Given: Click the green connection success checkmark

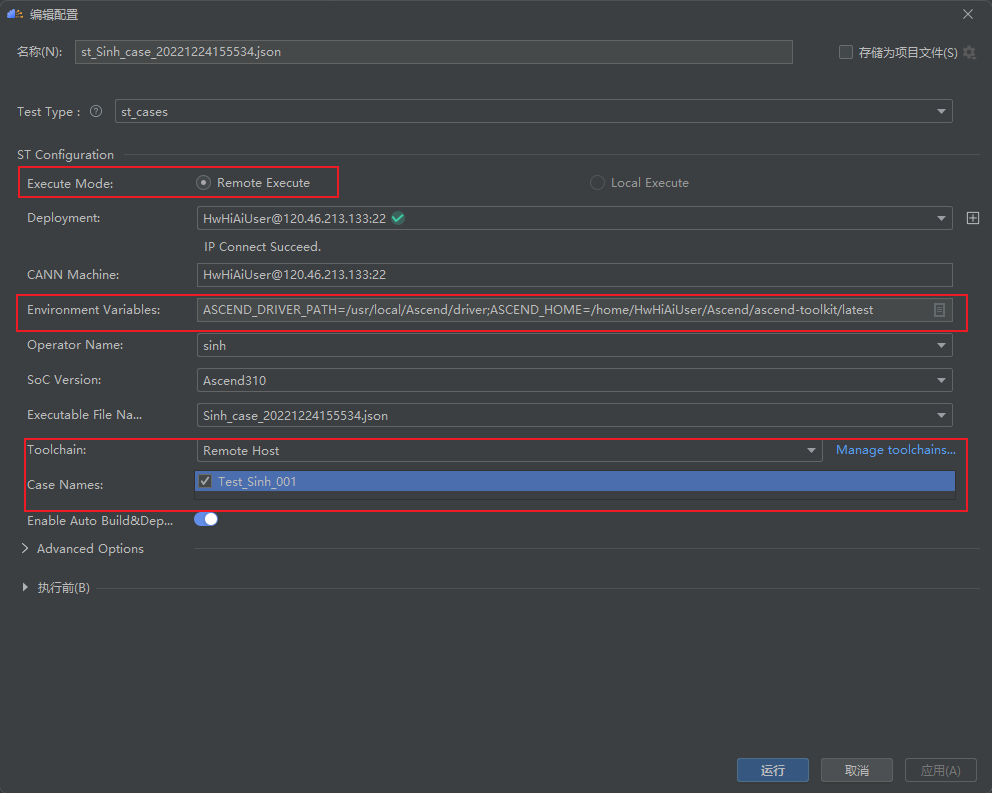Looking at the screenshot, I should pos(398,218).
